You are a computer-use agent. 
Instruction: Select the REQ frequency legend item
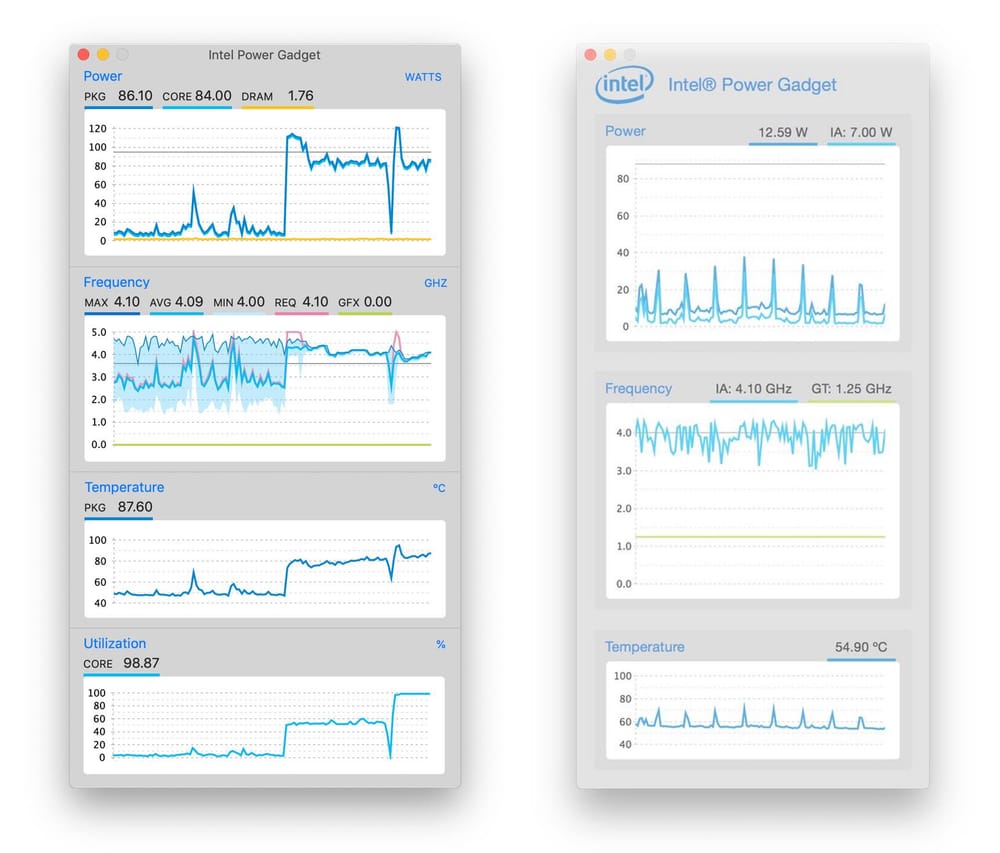point(301,302)
